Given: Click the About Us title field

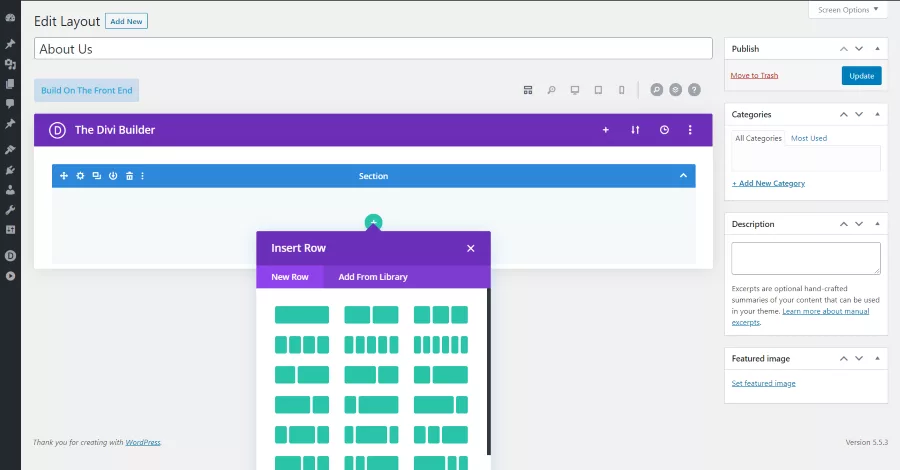Looking at the screenshot, I should click(373, 49).
